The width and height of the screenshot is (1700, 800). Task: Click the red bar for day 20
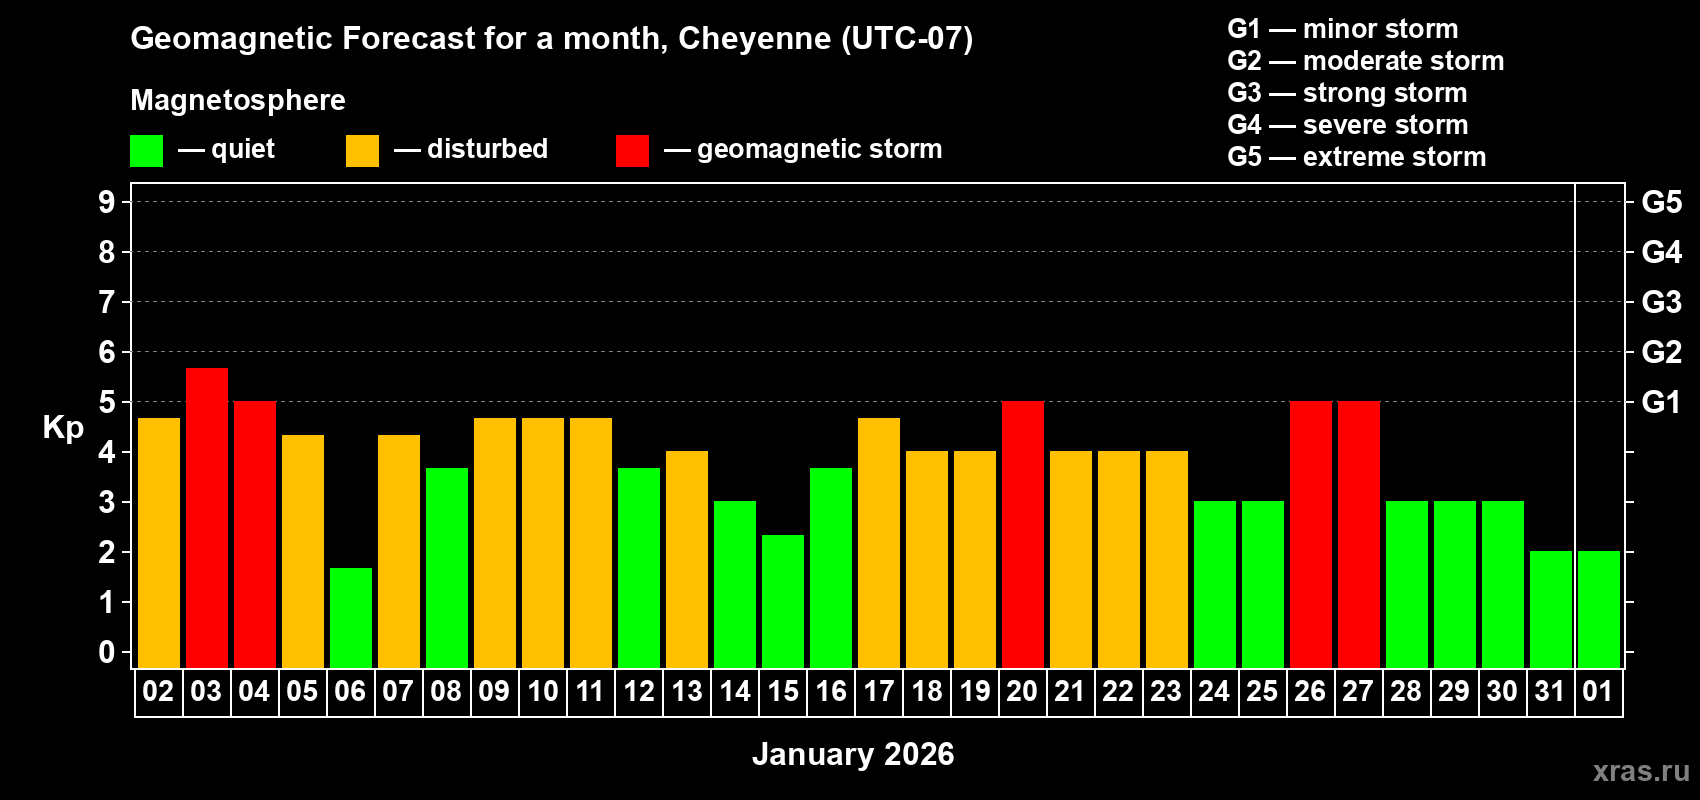[1023, 535]
